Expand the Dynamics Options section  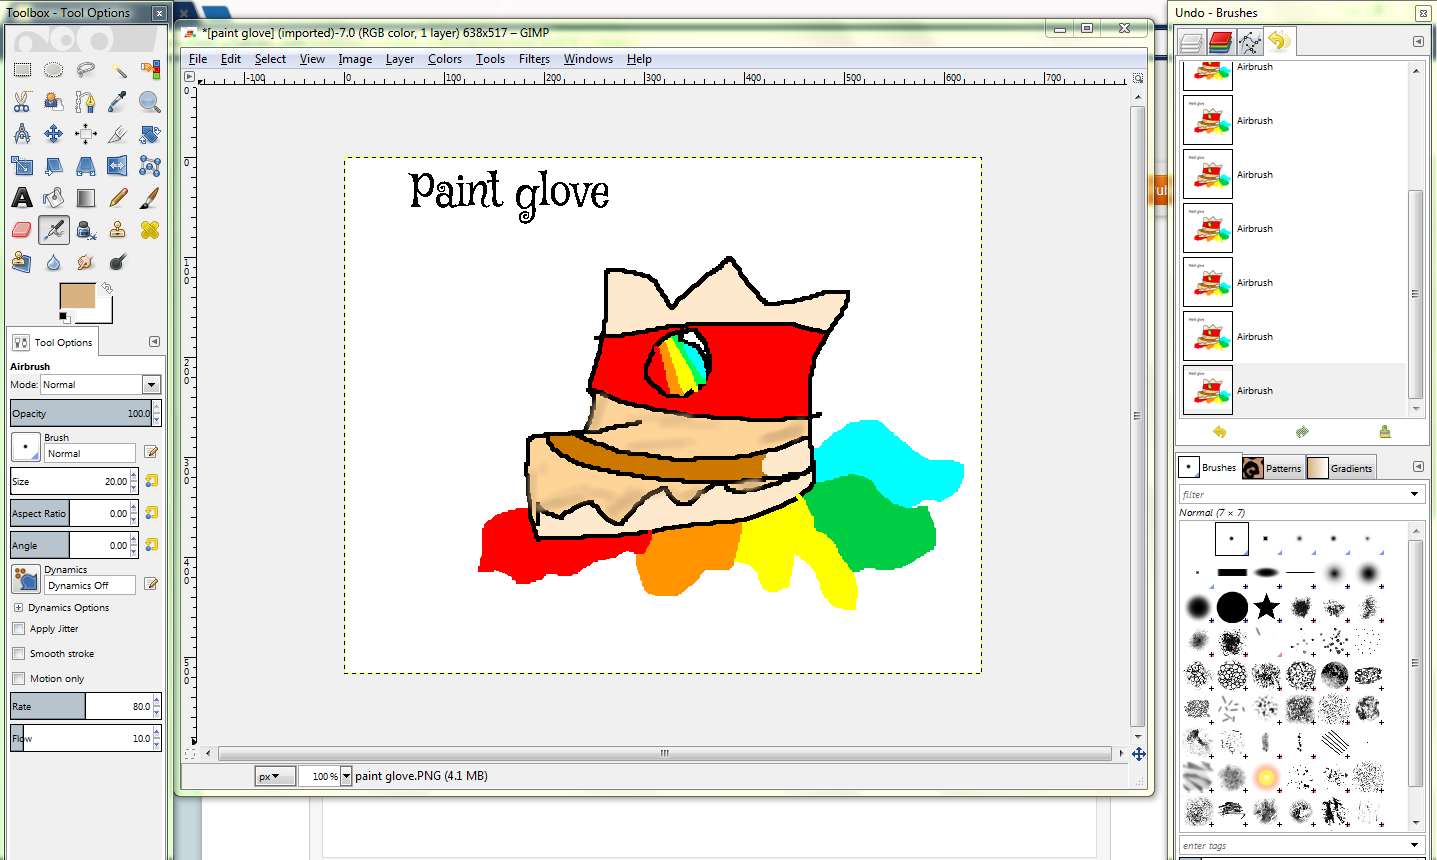click(x=18, y=608)
